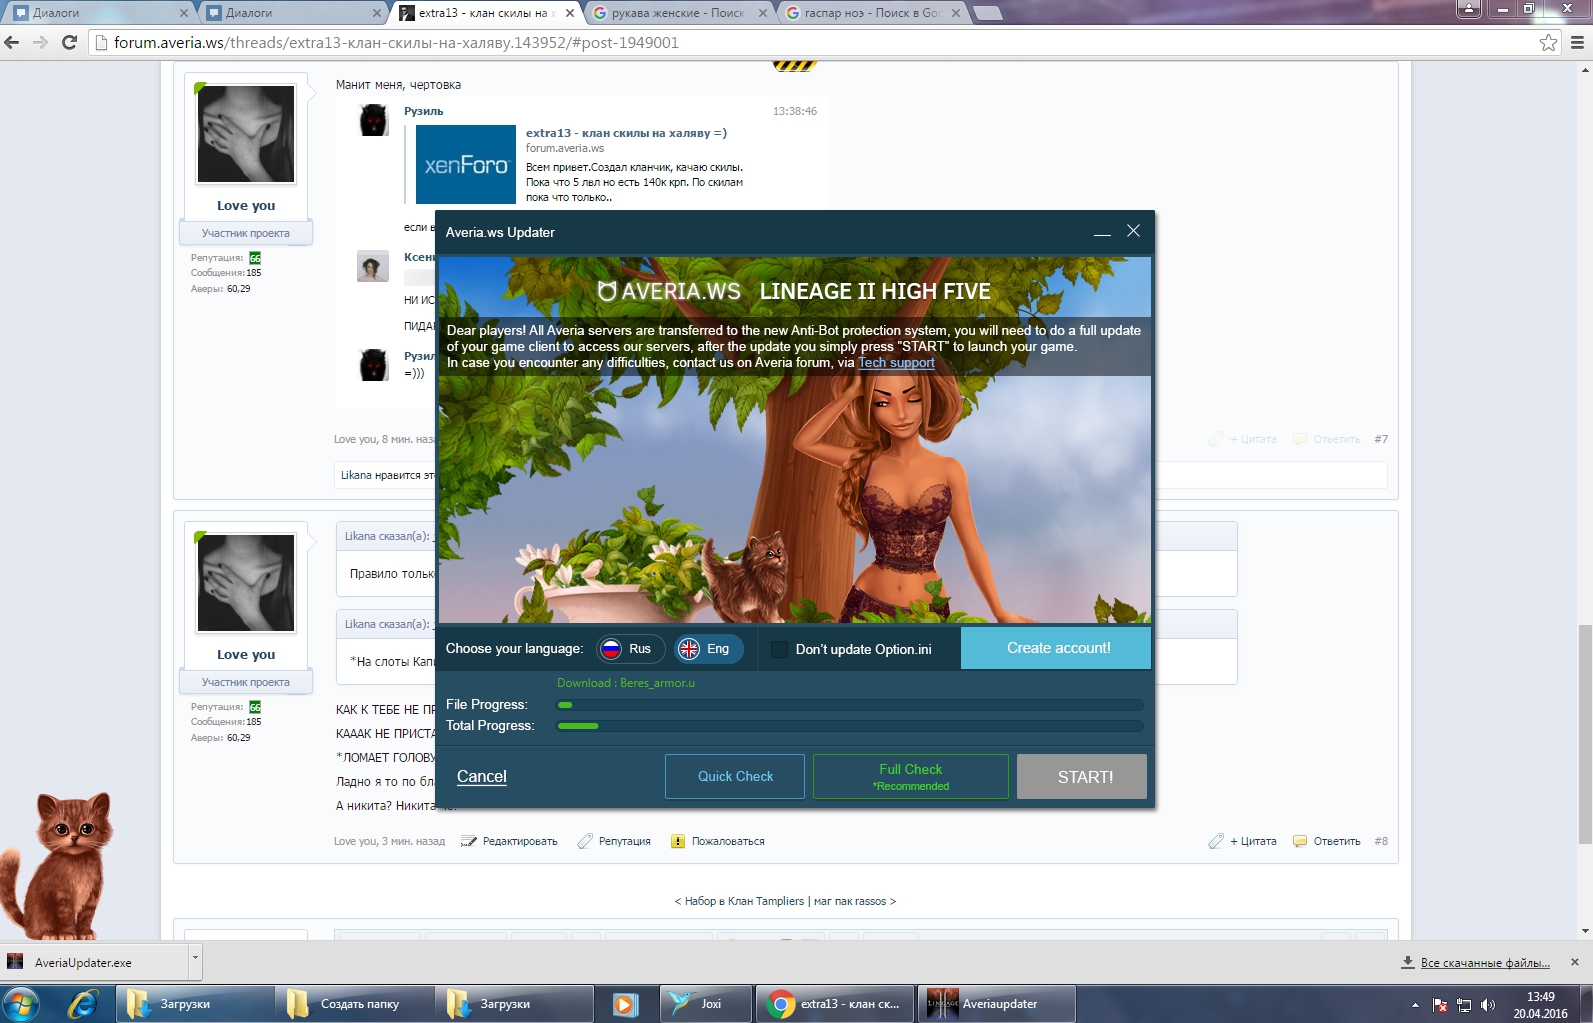Click the browser reload page icon
Viewport: 1593px width, 1023px height.
69,42
